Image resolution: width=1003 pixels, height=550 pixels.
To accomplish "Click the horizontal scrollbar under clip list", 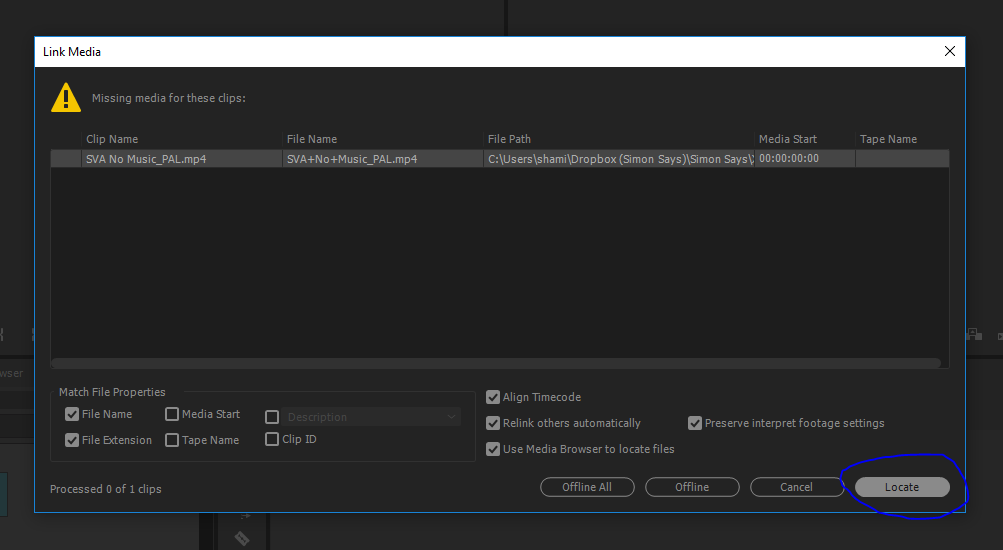I will pyautogui.click(x=495, y=363).
